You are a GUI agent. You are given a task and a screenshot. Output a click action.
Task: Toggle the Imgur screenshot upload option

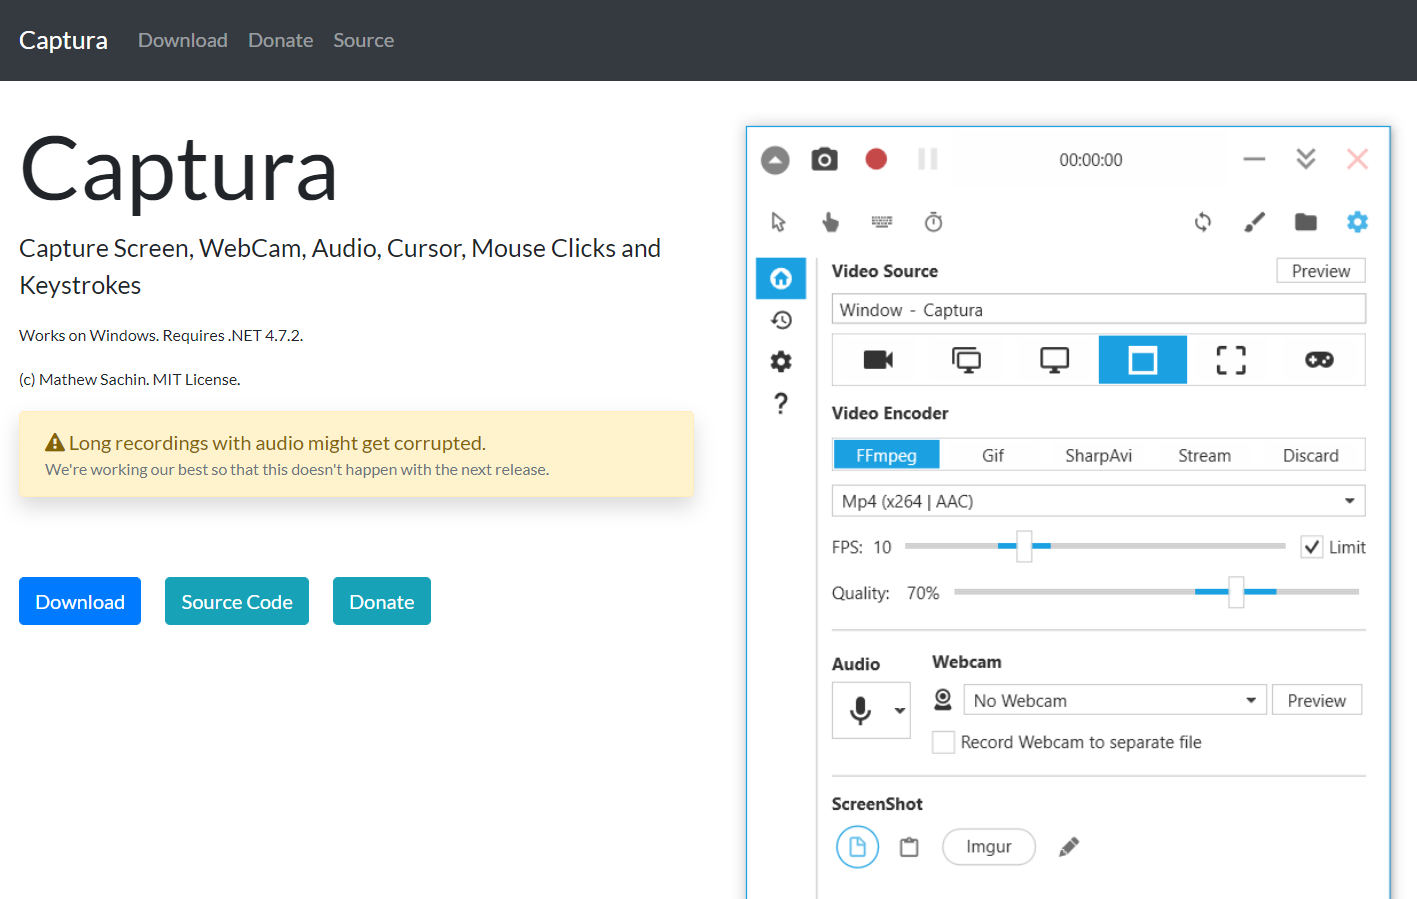[x=988, y=847]
